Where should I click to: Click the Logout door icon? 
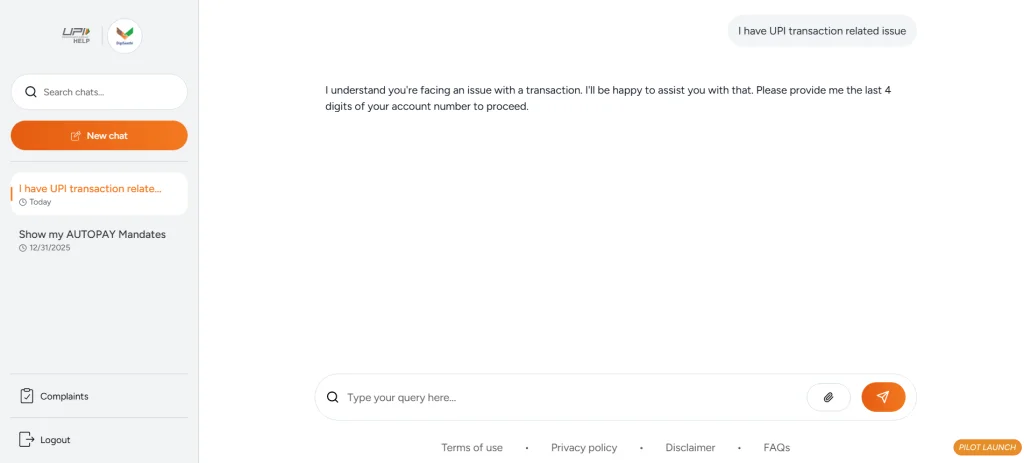(27, 439)
